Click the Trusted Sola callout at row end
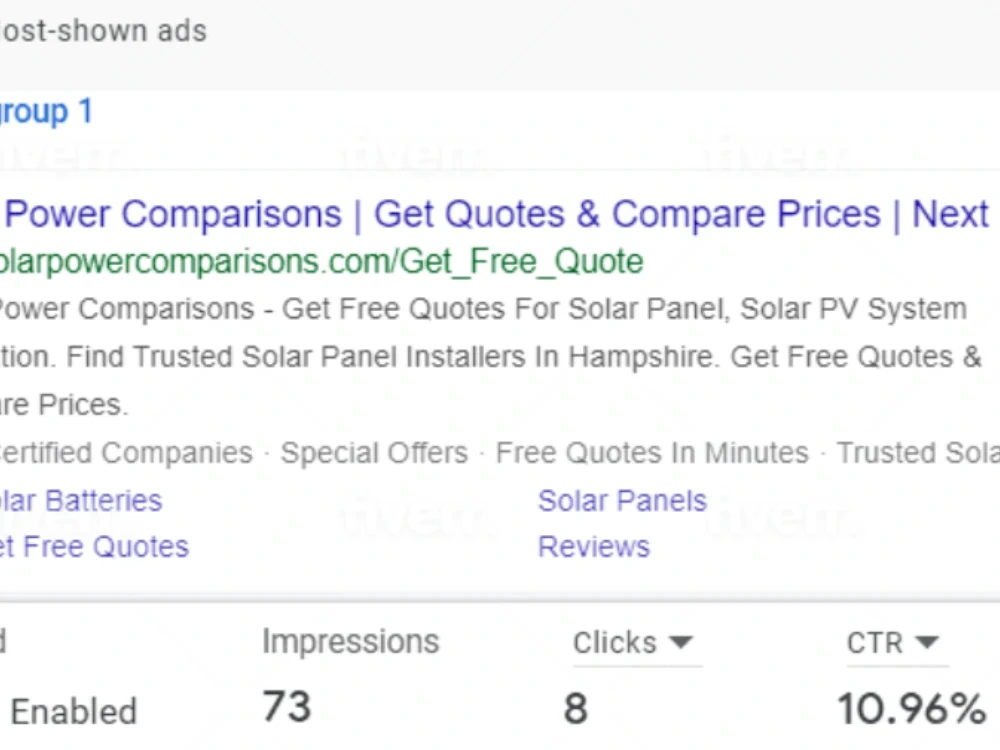This screenshot has width=1000, height=750. (x=918, y=453)
